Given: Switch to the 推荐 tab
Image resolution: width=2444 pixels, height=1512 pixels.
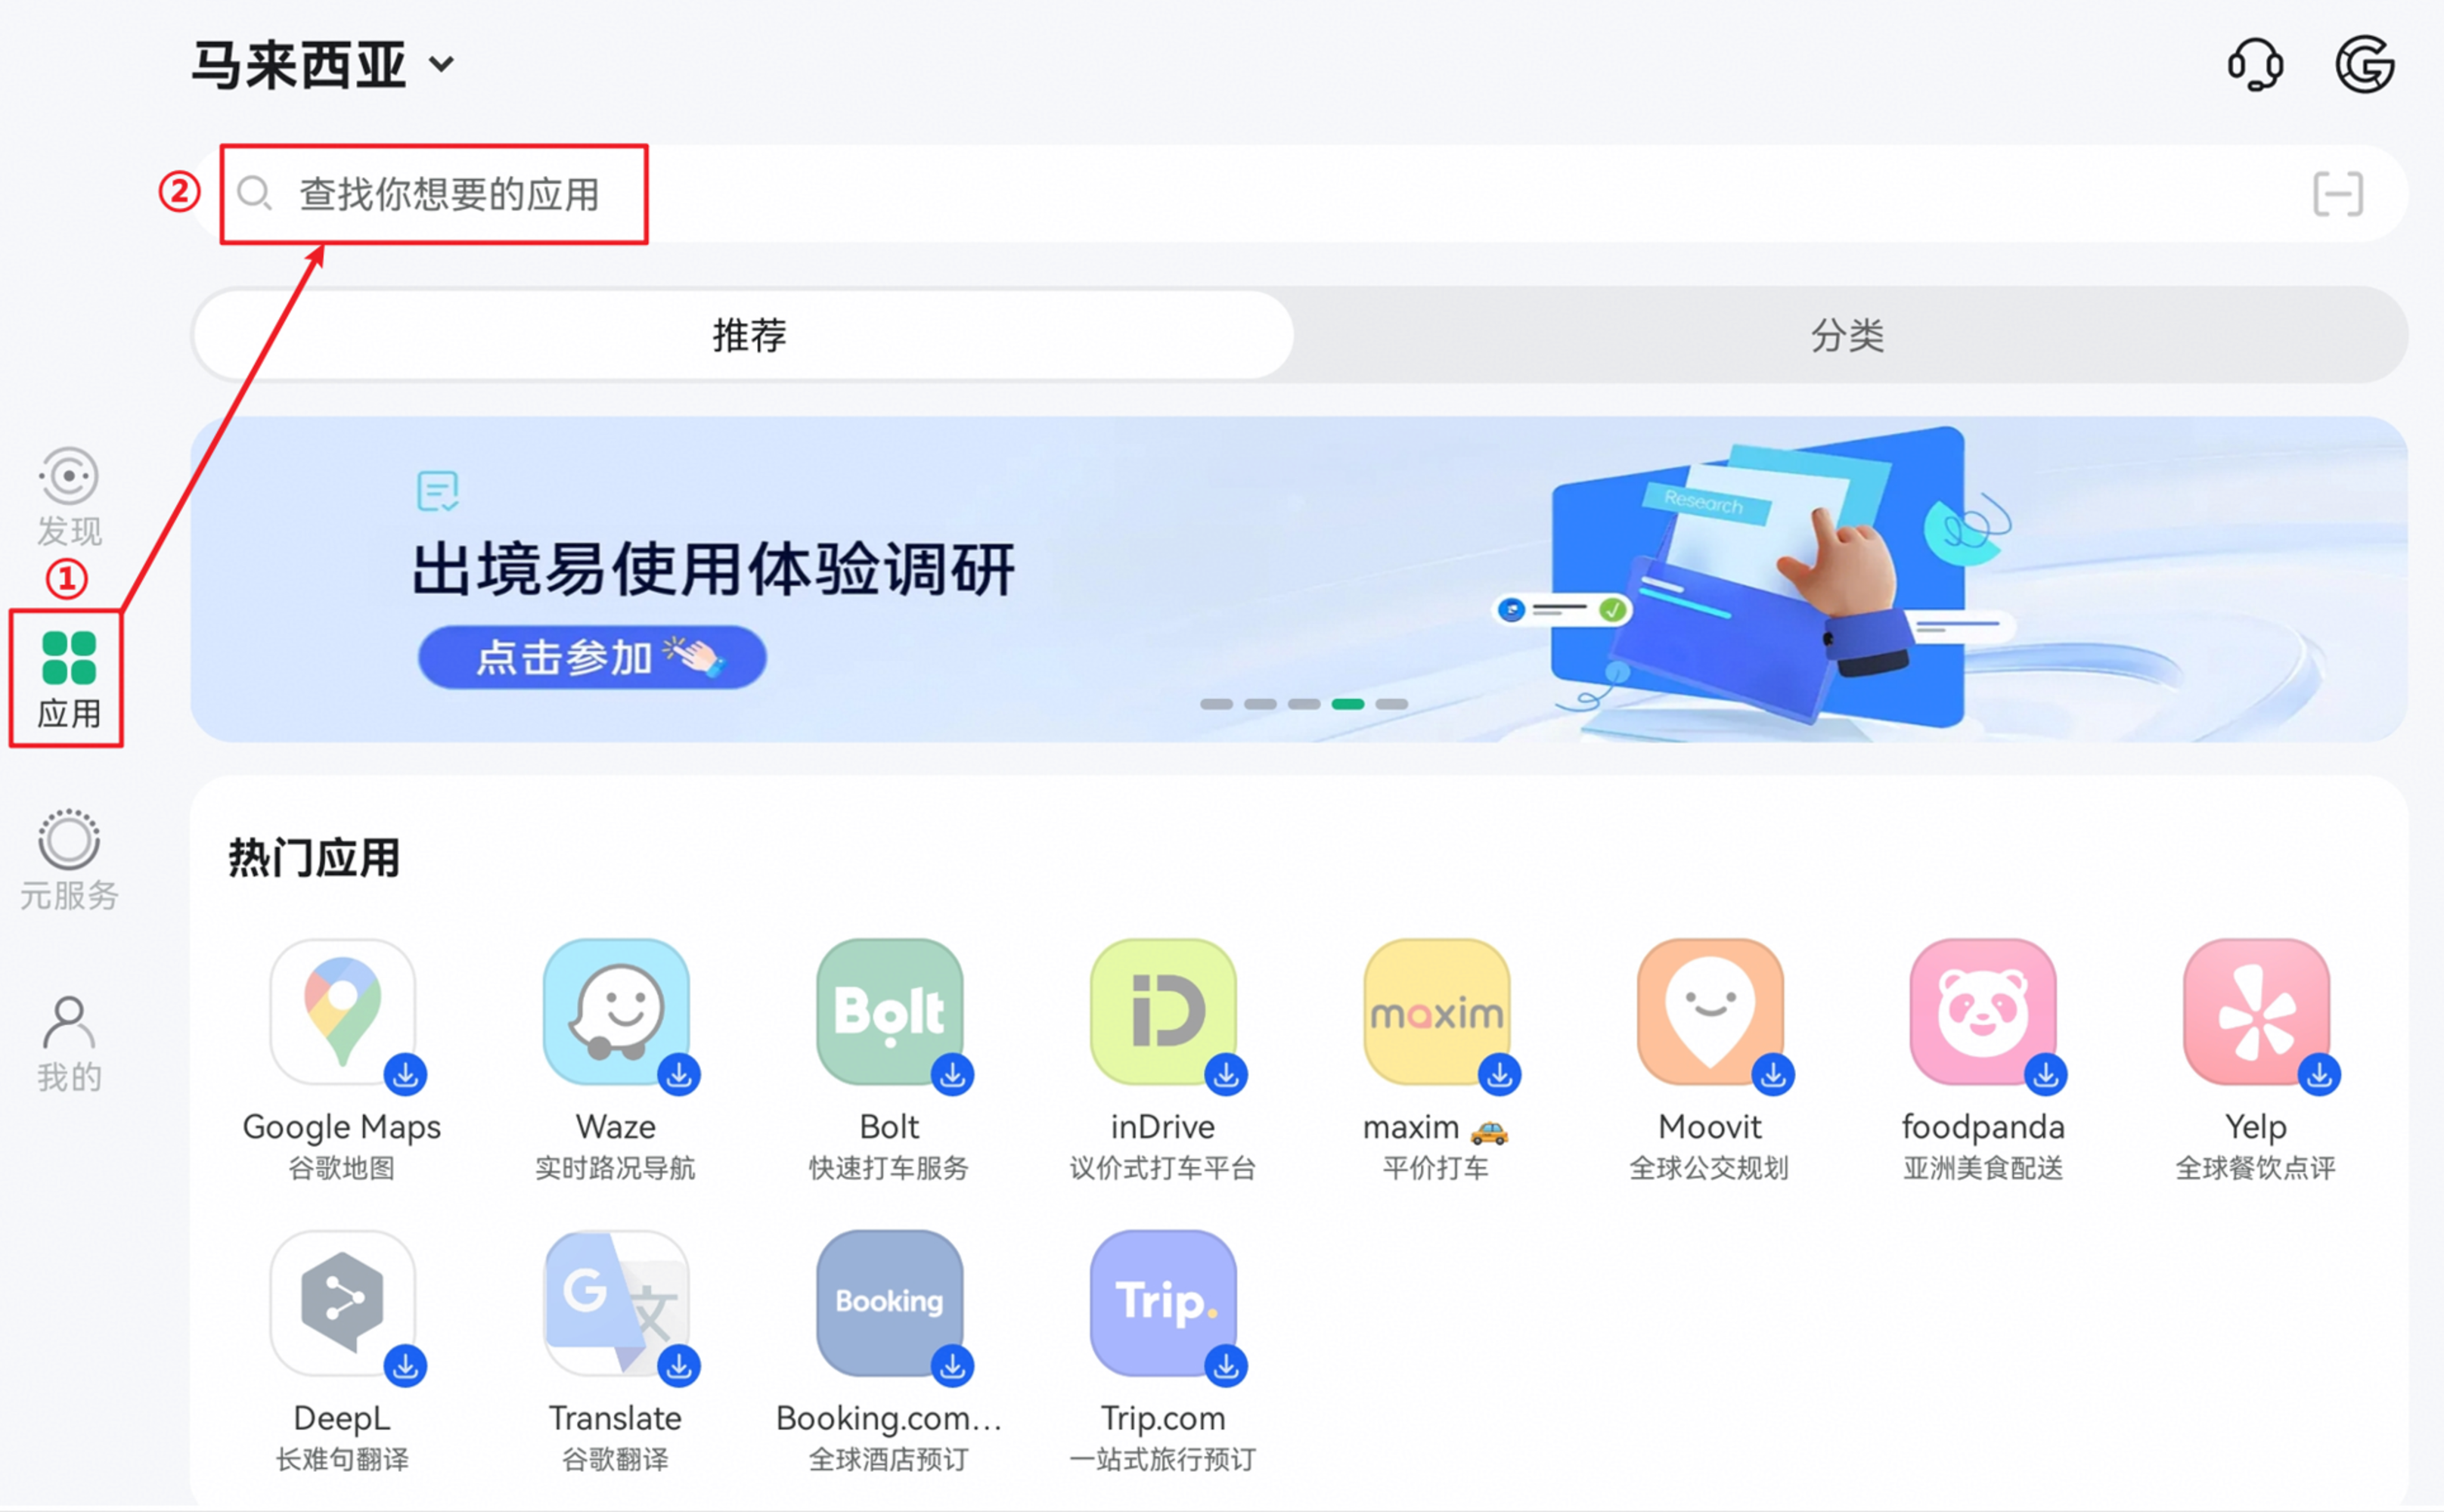Looking at the screenshot, I should [x=745, y=335].
